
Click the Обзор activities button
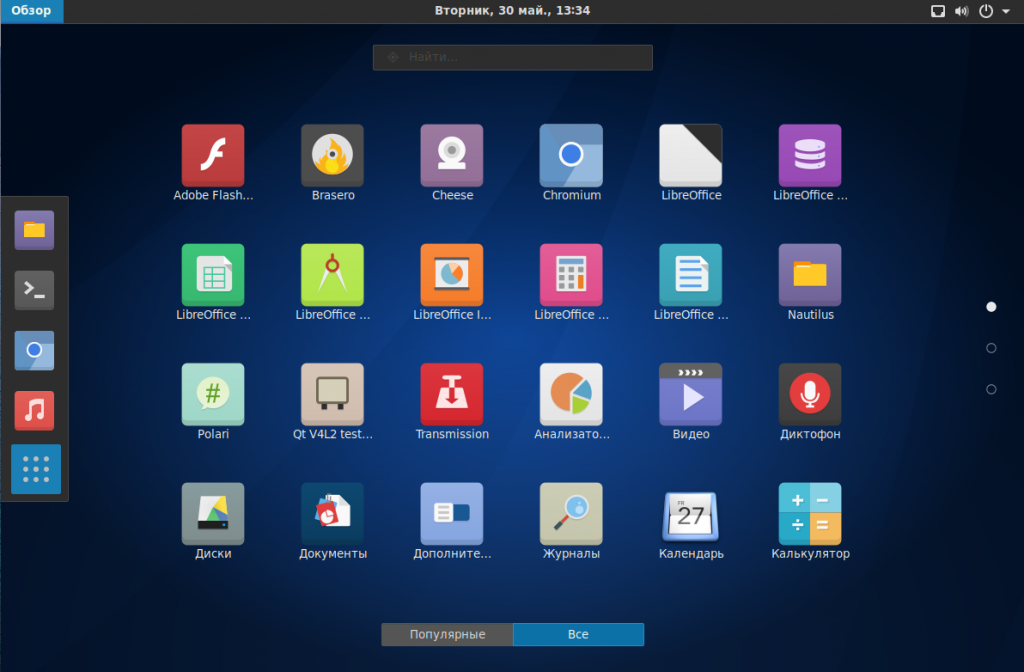pyautogui.click(x=31, y=11)
